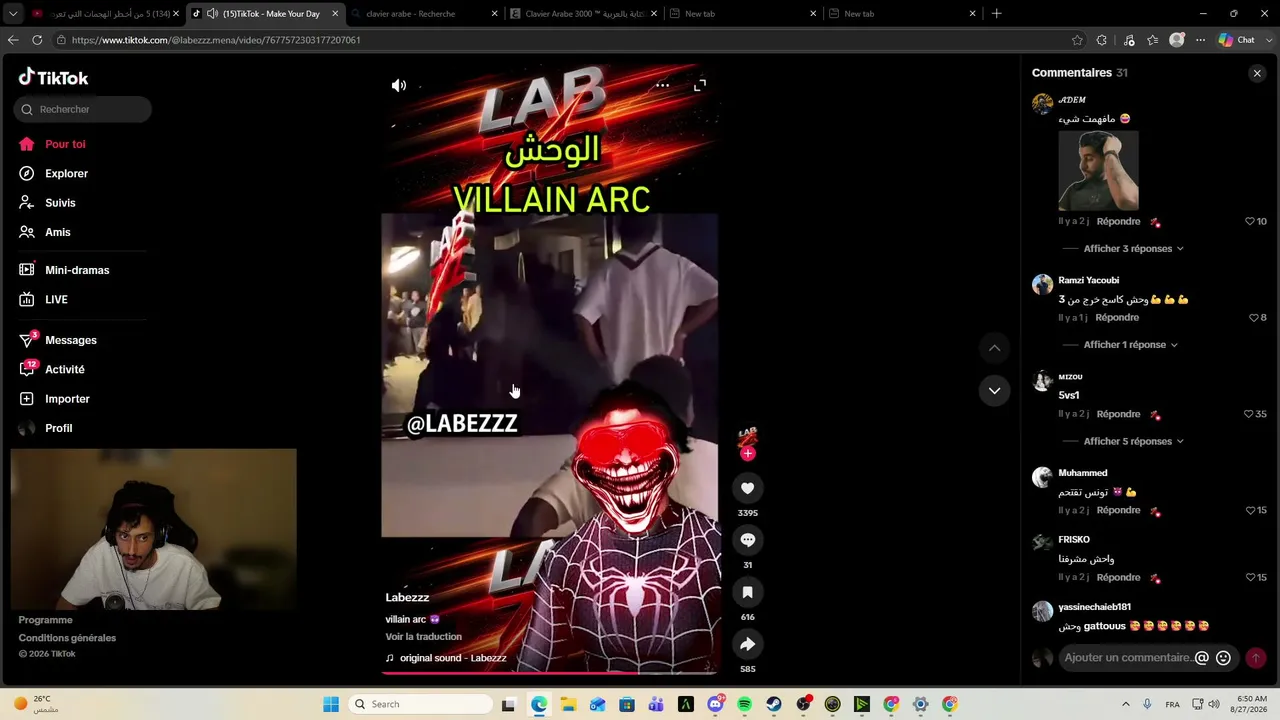Click 'Voir la traduction' link
This screenshot has width=1280, height=720.
coord(424,637)
